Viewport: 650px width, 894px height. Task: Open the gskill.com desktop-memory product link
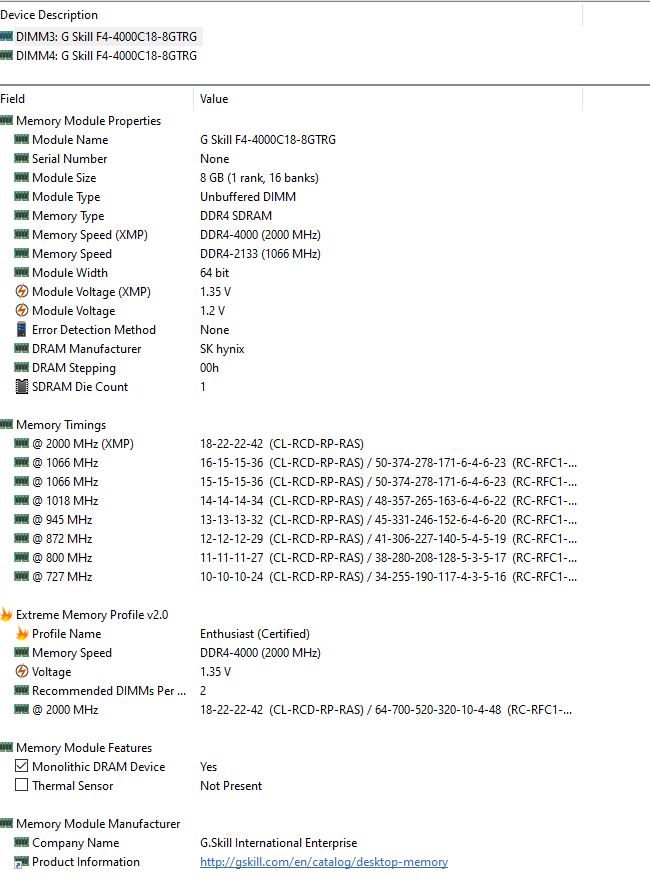click(324, 862)
